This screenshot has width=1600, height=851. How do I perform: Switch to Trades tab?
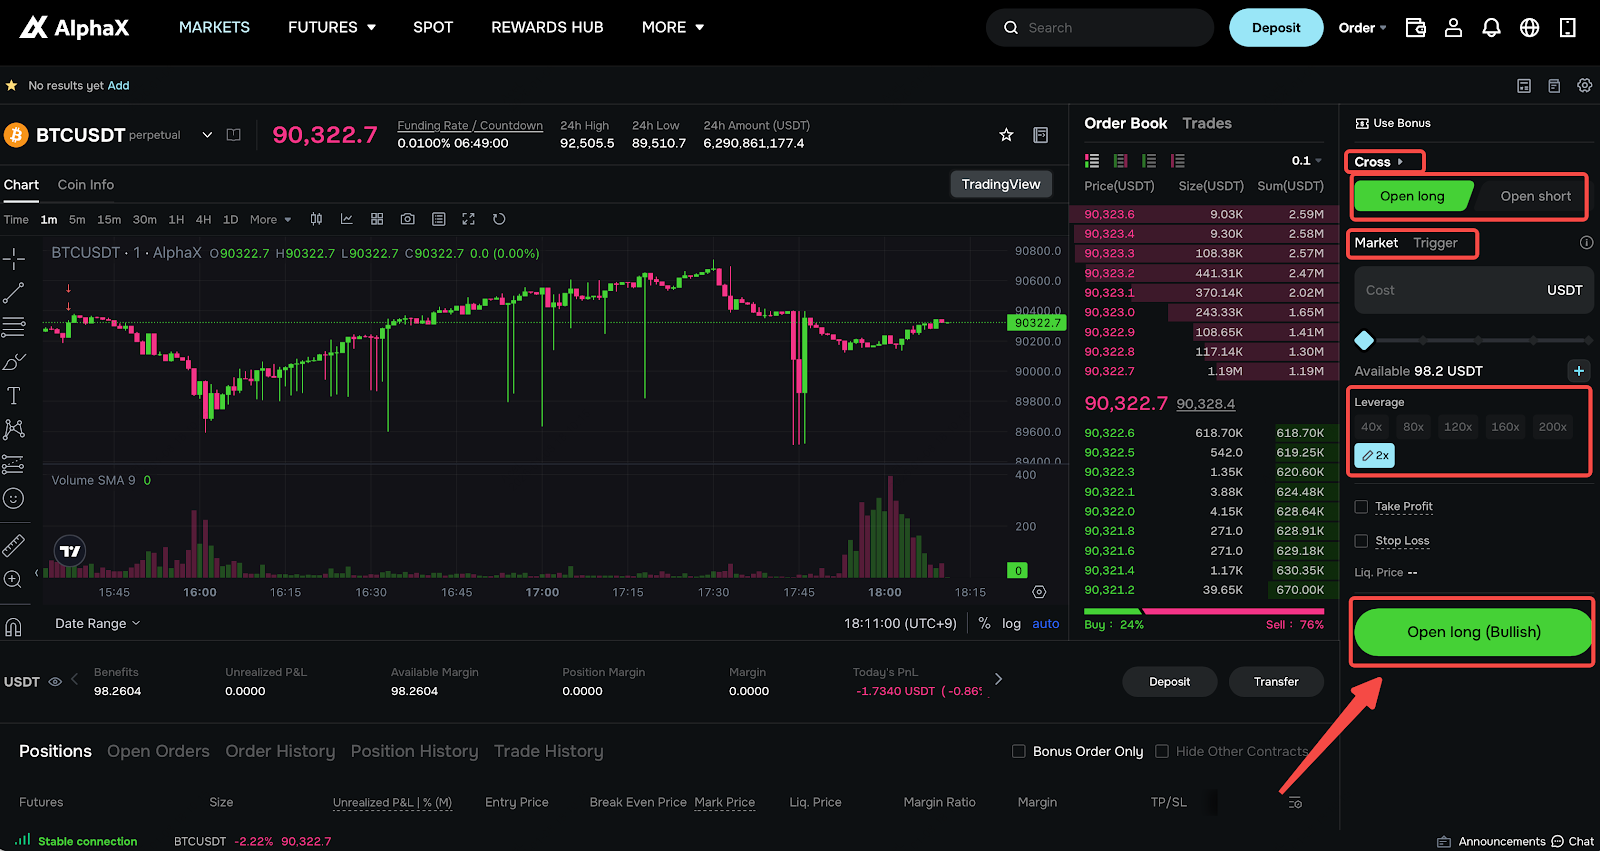coord(1207,123)
